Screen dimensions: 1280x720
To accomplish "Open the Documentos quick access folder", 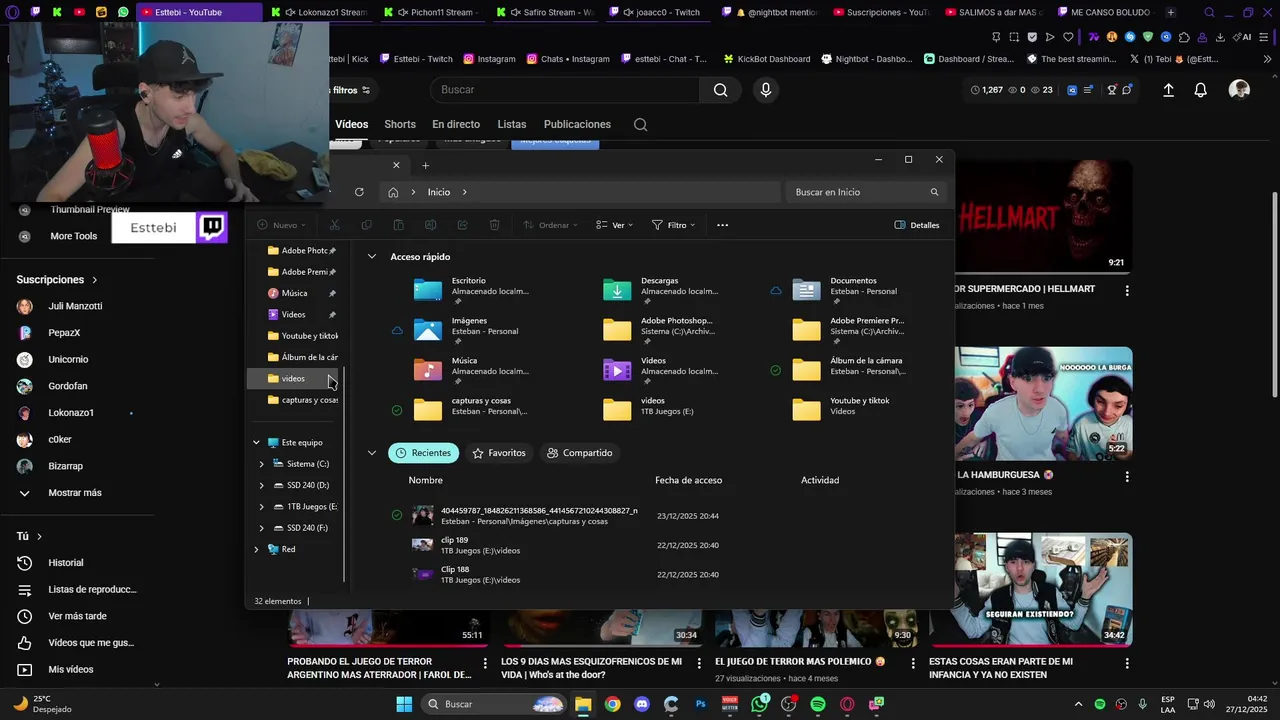I will pyautogui.click(x=850, y=289).
